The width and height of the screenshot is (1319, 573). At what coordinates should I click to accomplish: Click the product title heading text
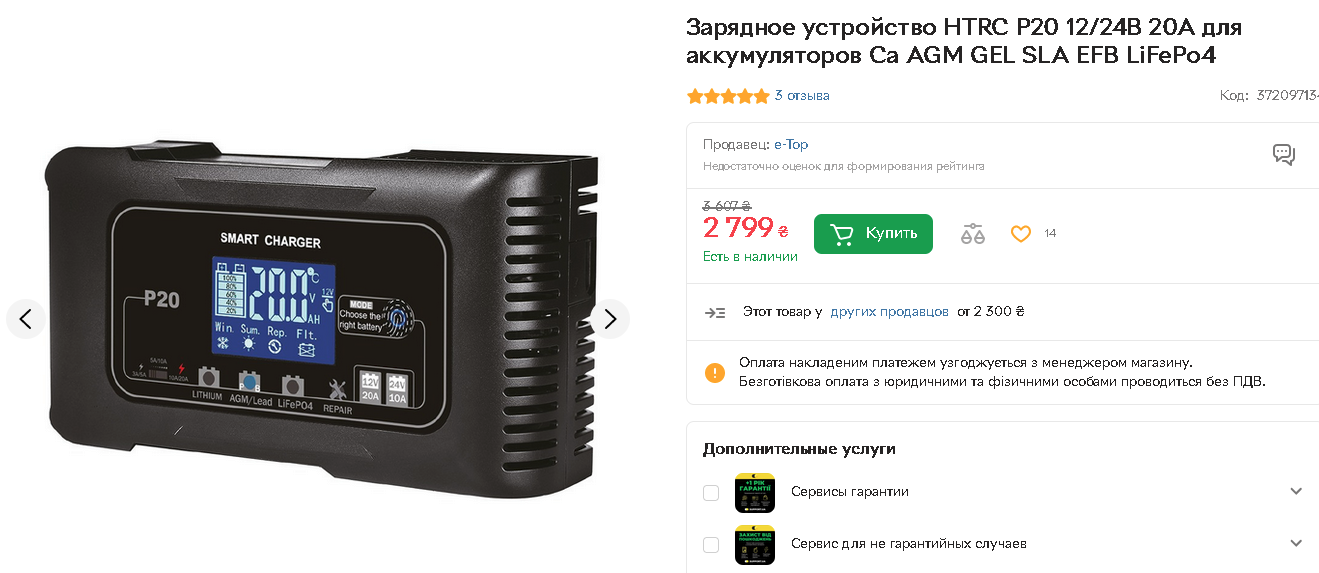[964, 41]
